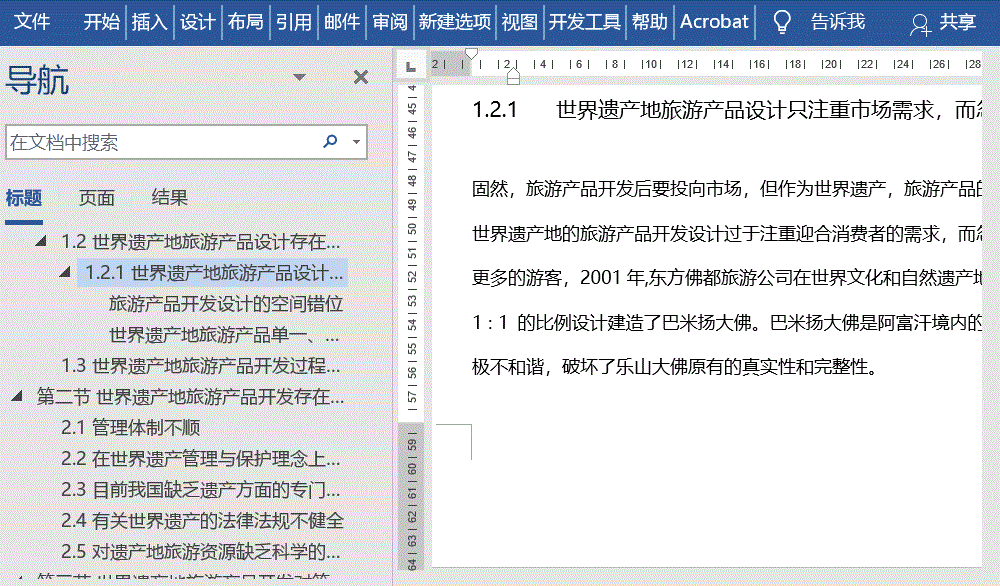Viewport: 1000px width, 586px height.
Task: Click the Tell Me lightbulb icon
Action: [x=783, y=20]
